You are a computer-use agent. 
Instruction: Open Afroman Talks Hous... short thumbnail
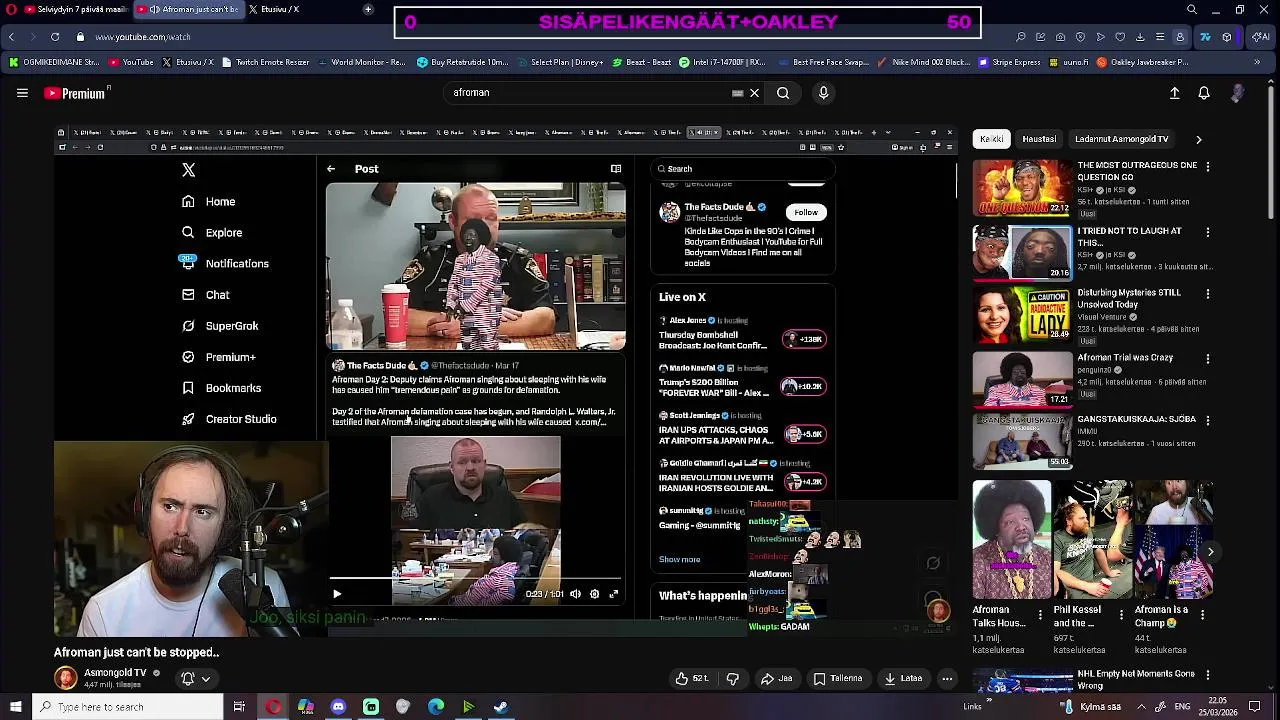[1012, 539]
